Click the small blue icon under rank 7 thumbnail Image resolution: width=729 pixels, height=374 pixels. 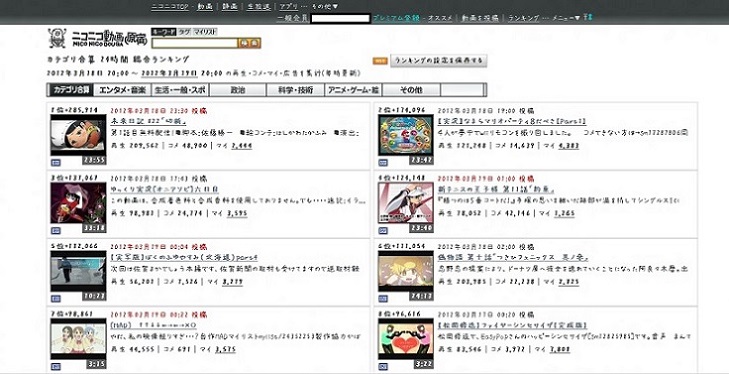55,367
